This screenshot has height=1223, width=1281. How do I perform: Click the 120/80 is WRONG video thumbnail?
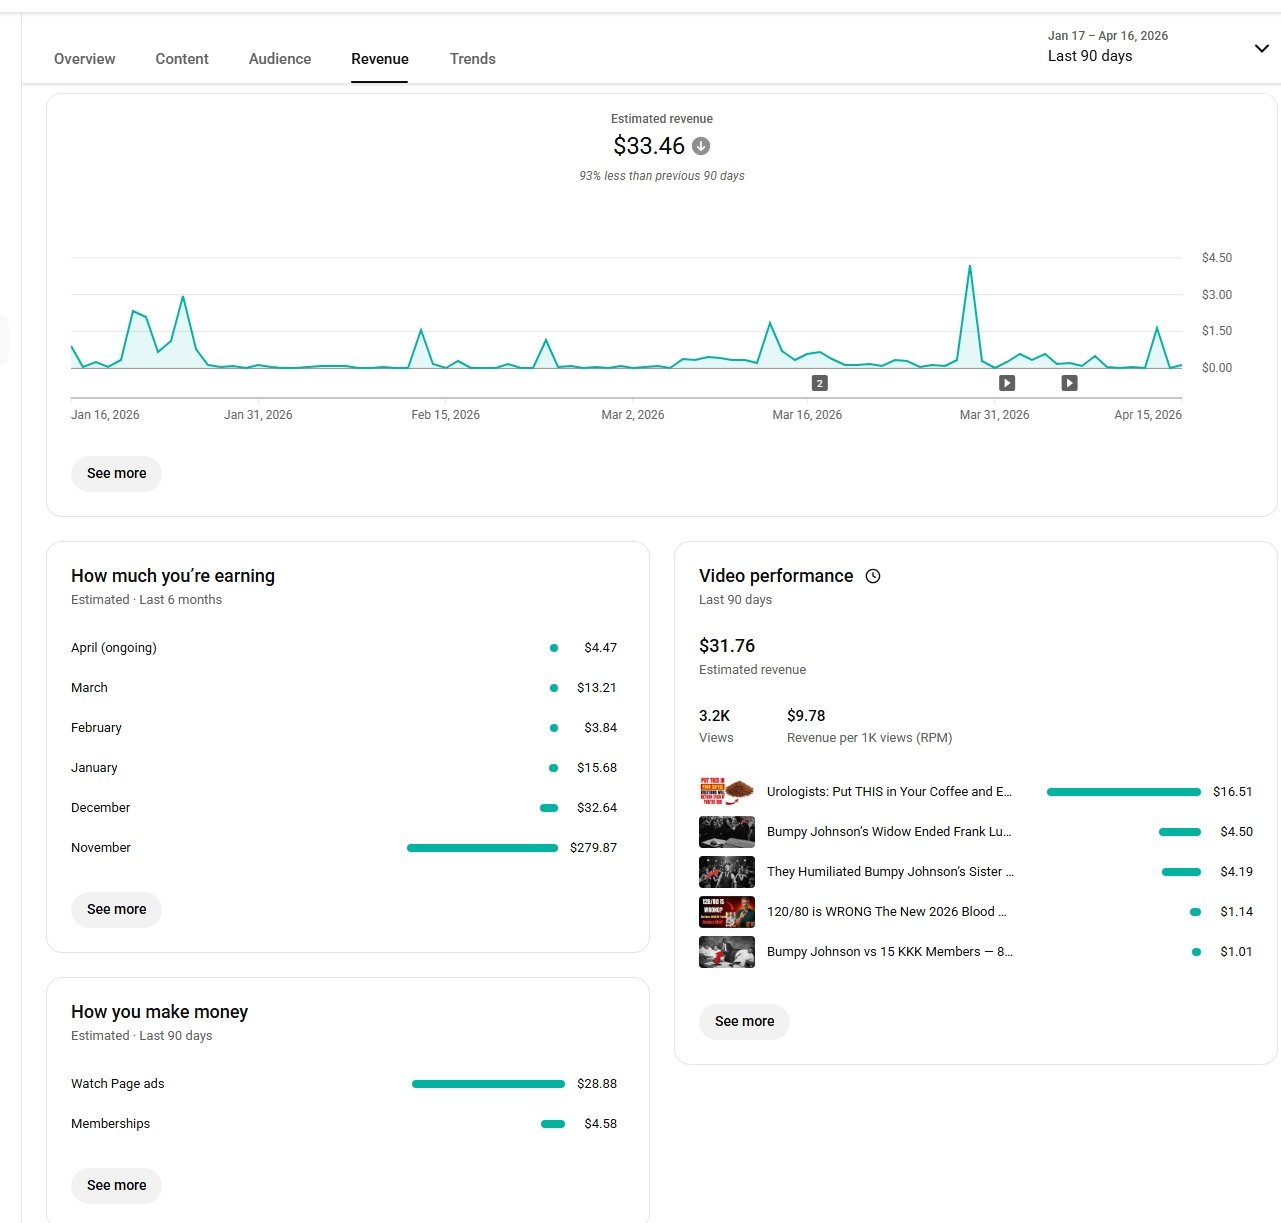coord(727,912)
